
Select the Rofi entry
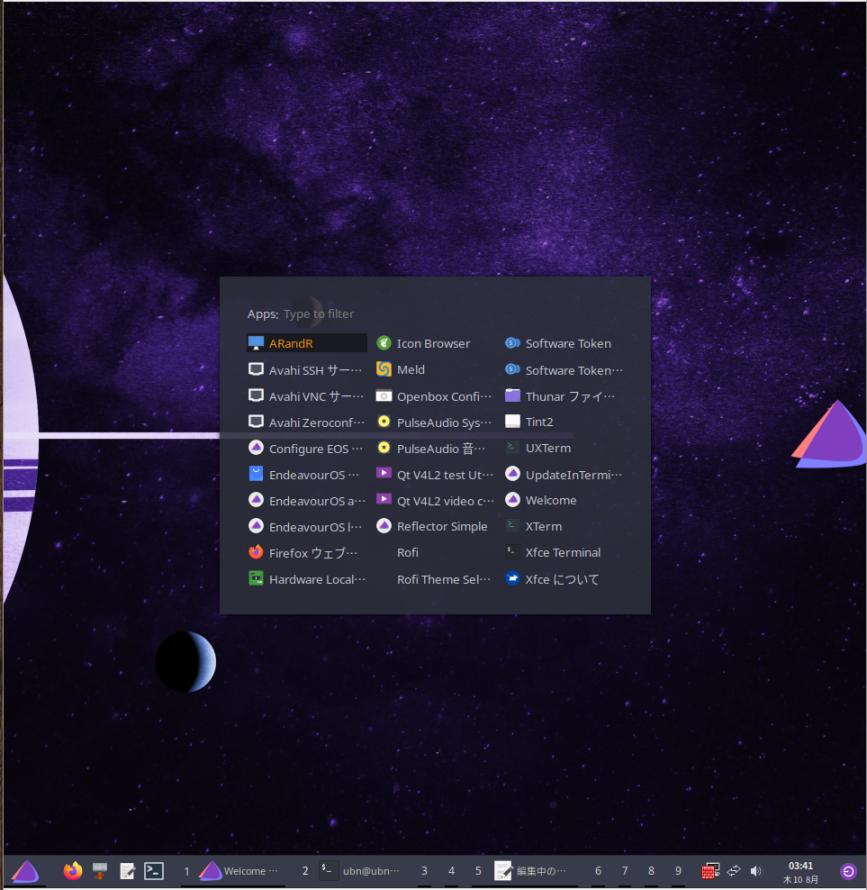[x=435, y=552]
